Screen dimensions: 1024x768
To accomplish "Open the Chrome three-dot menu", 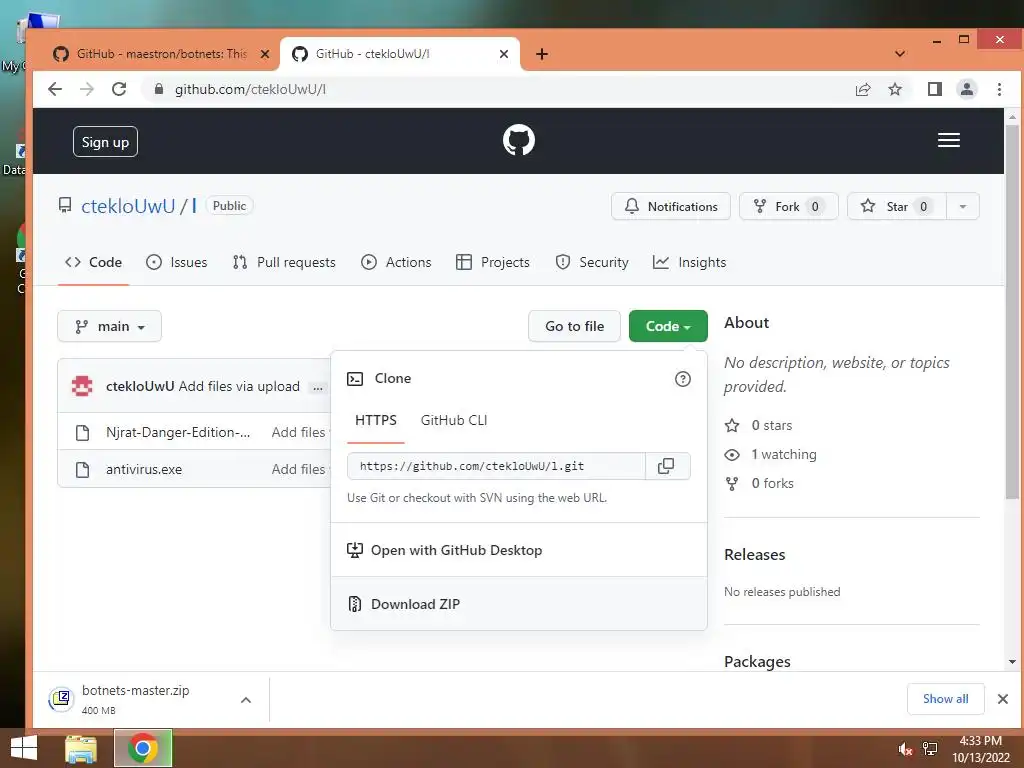I will pyautogui.click(x=999, y=89).
